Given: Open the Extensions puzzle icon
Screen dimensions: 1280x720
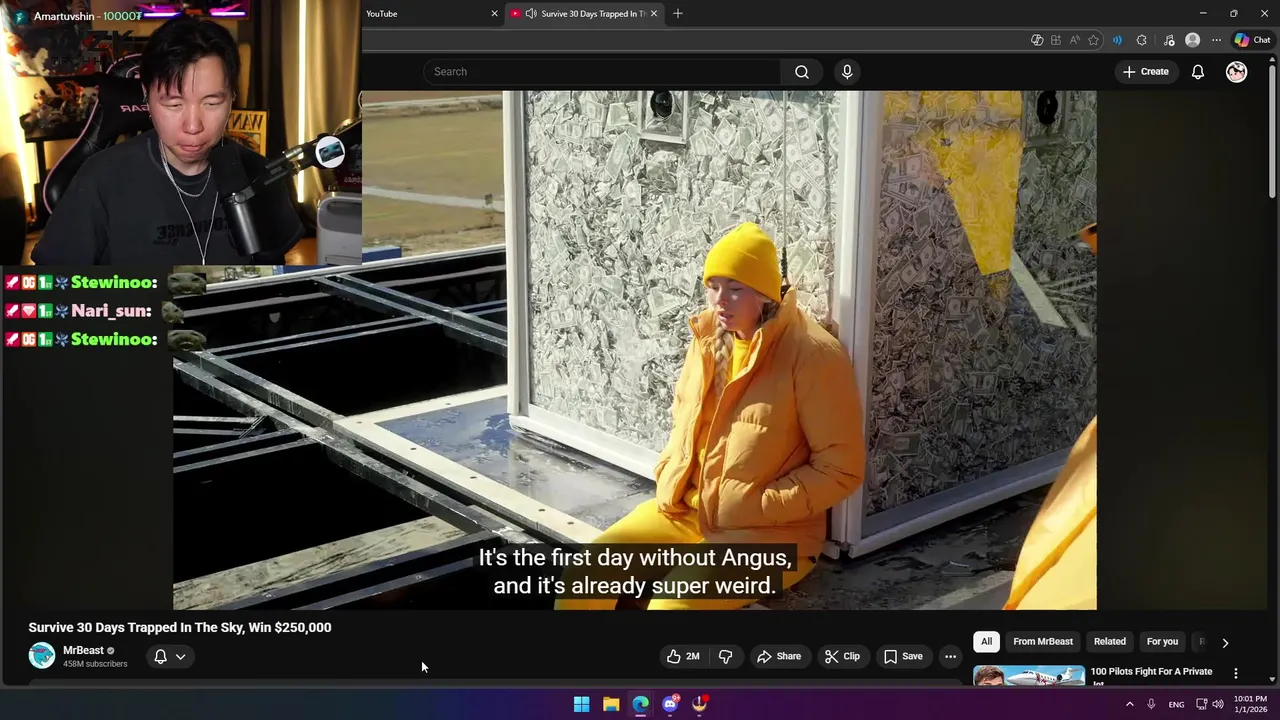Looking at the screenshot, I should pyautogui.click(x=1142, y=40).
